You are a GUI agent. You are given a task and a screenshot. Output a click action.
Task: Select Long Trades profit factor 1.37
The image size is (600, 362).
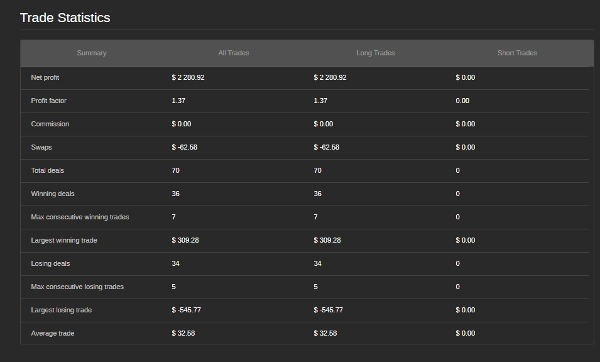coord(320,101)
